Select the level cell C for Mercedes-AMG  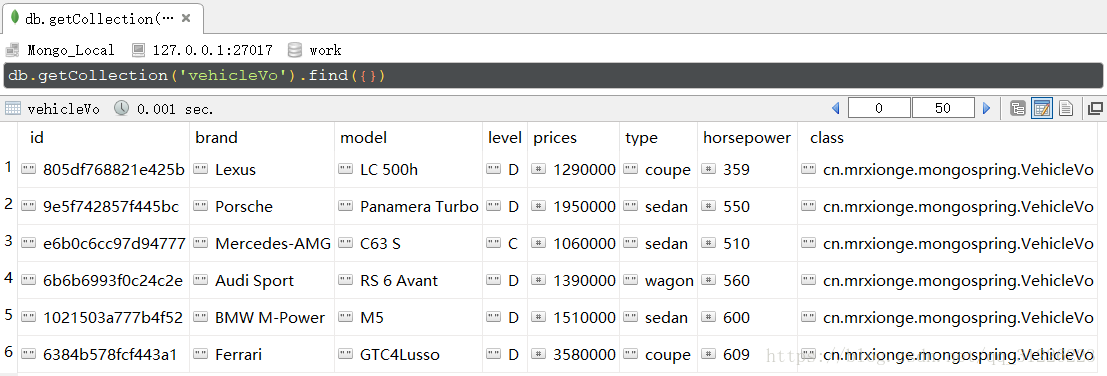tap(505, 243)
